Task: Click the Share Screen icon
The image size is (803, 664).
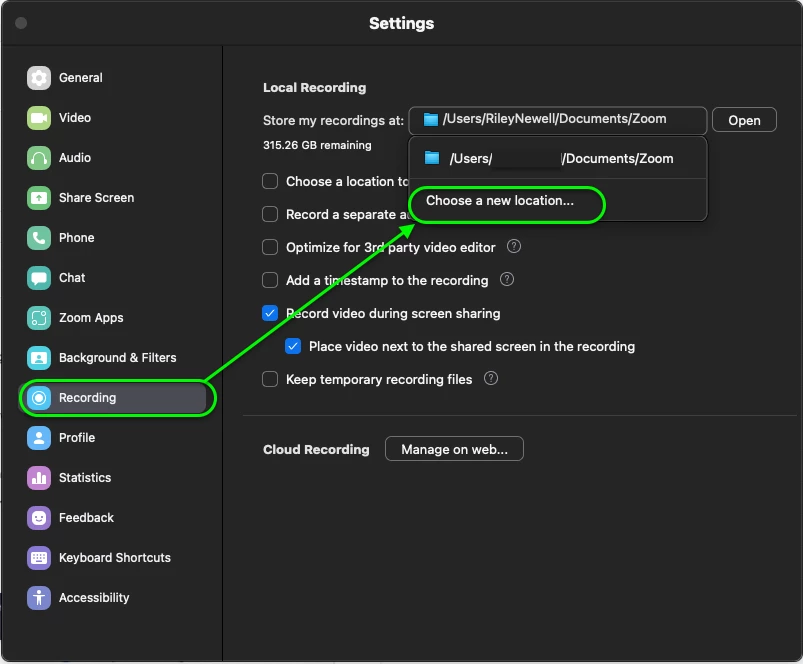Action: click(x=39, y=198)
